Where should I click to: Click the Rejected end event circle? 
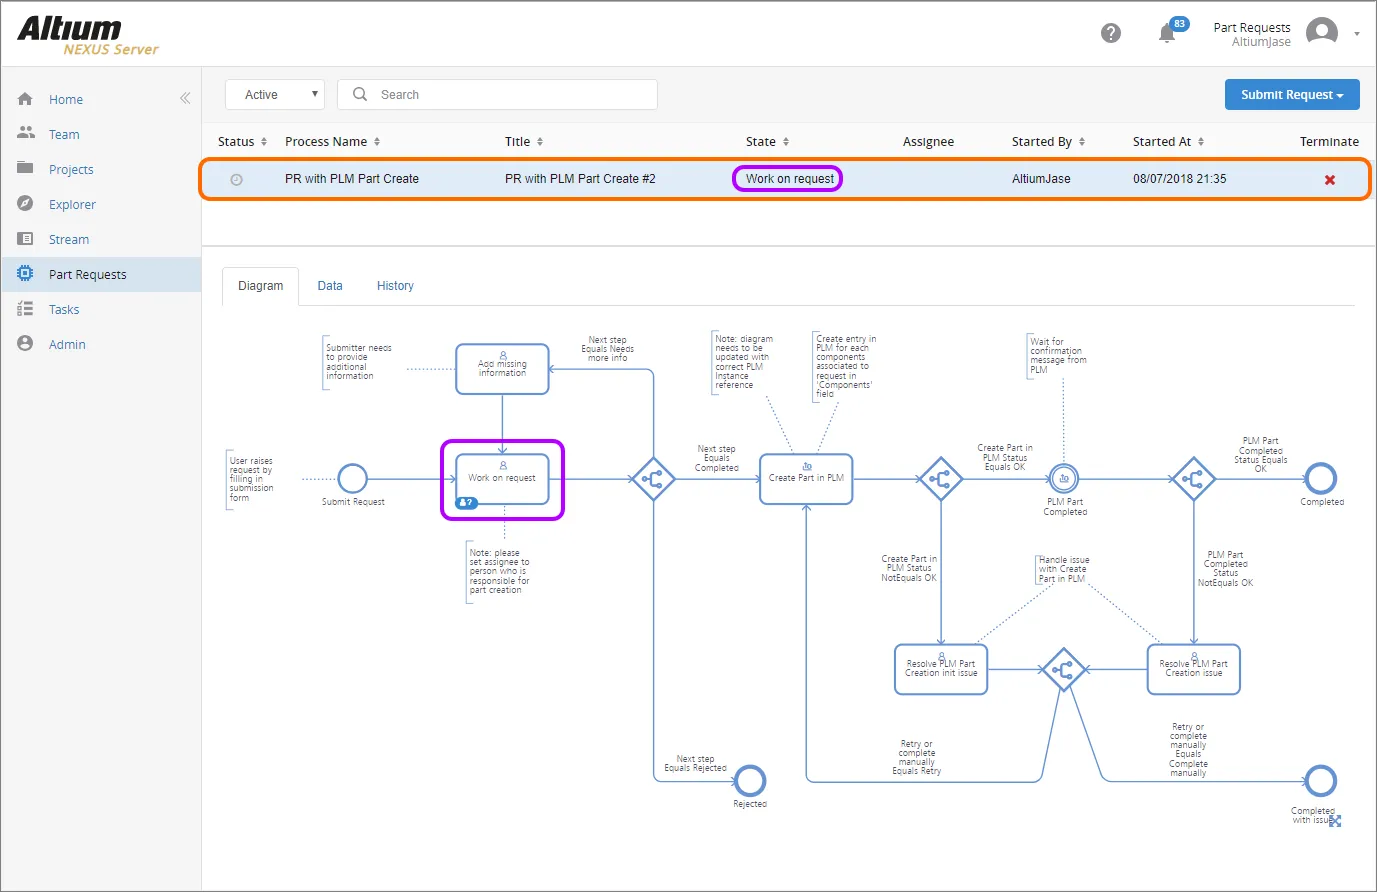[x=750, y=781]
